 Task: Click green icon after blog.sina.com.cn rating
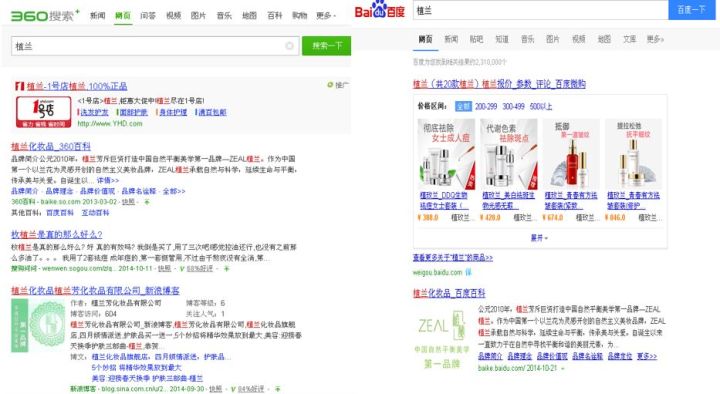277,389
